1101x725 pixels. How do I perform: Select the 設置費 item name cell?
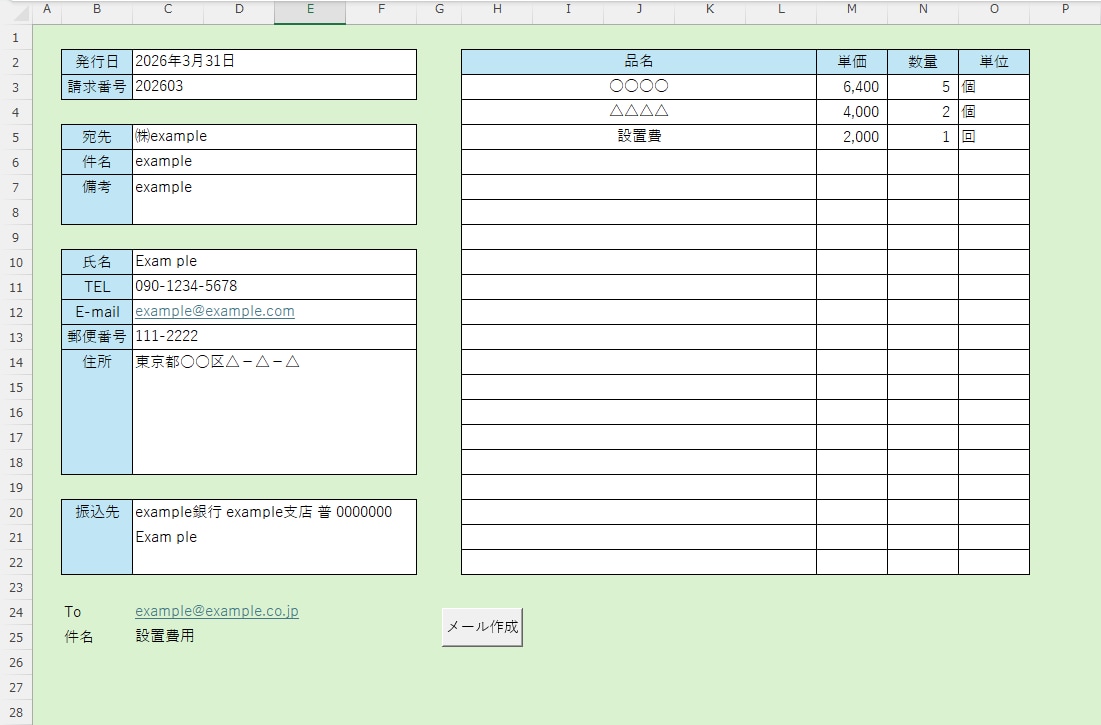tap(639, 137)
